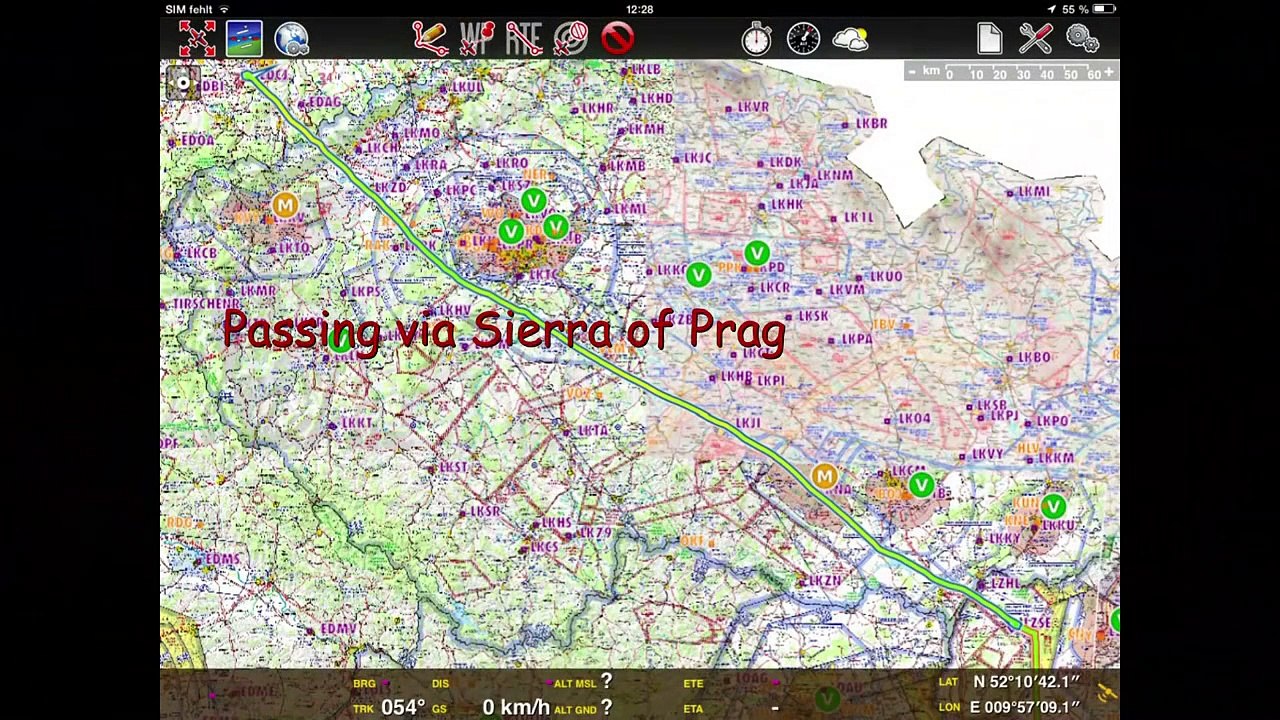This screenshot has width=1280, height=720.
Task: Tap the ALT MSL readout
Action: [x=583, y=682]
